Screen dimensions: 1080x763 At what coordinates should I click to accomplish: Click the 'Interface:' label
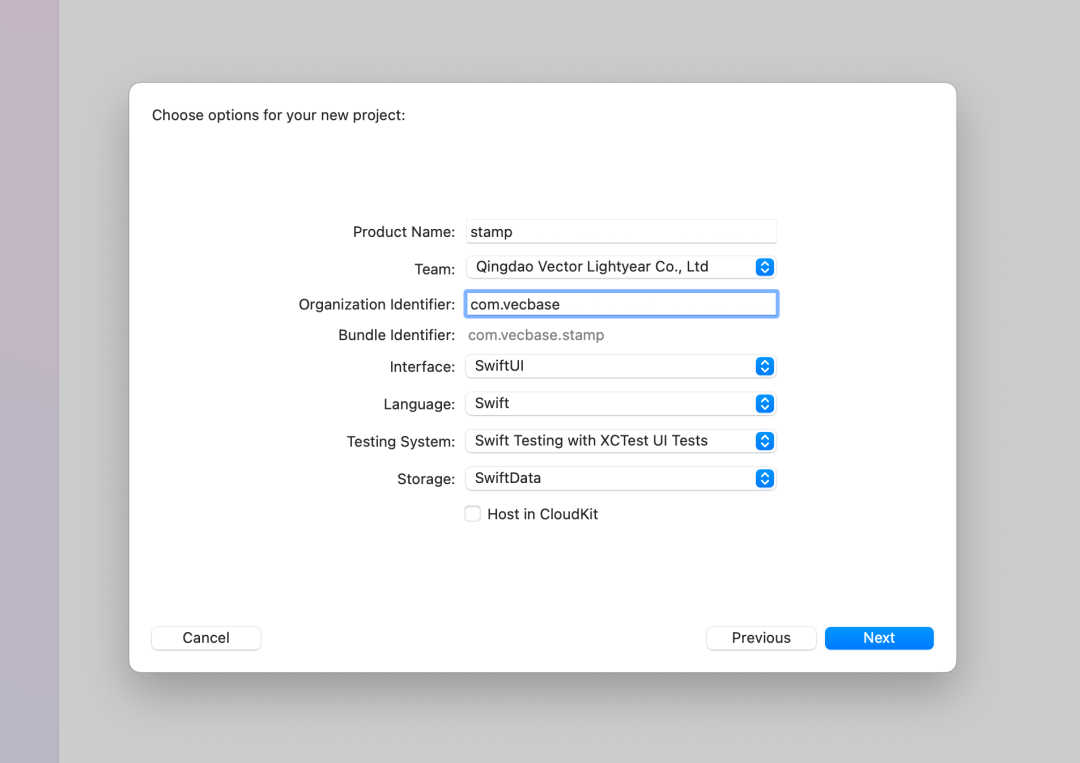pos(422,367)
